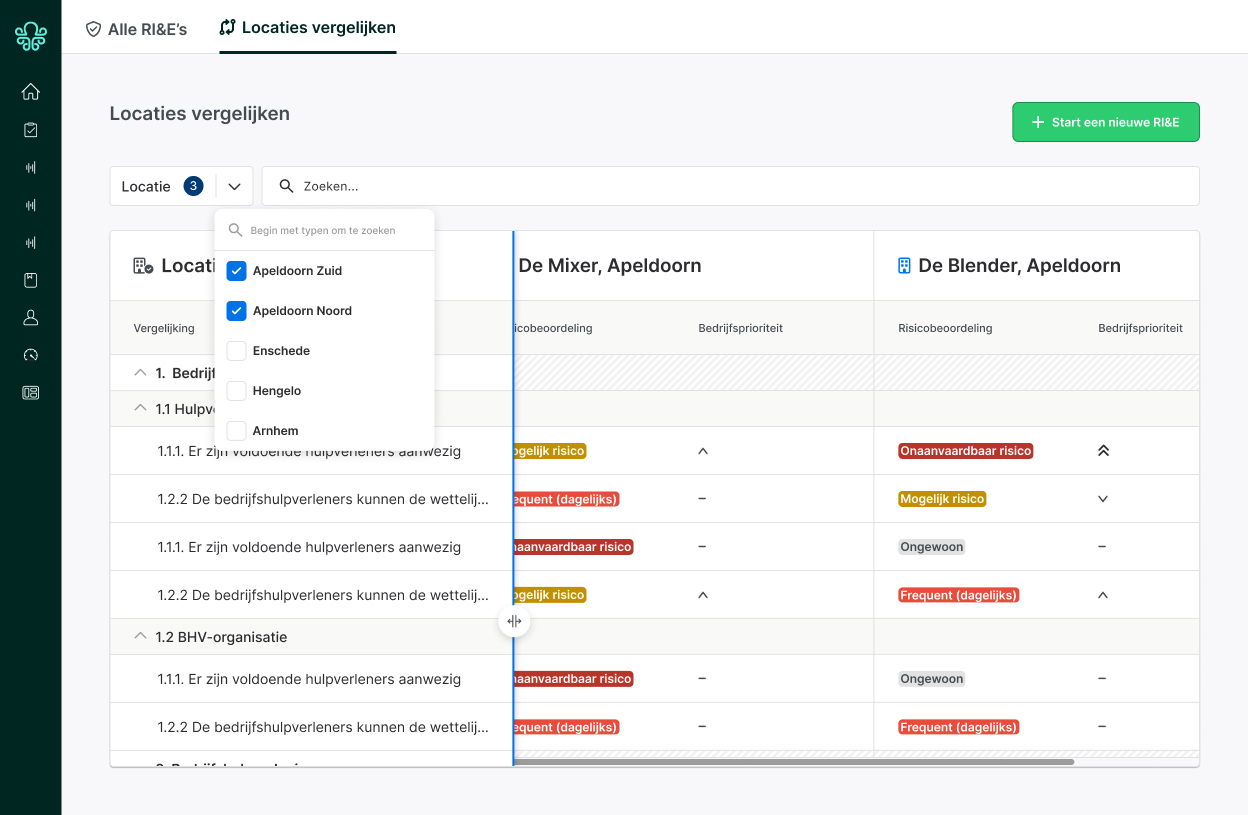
Task: Click the location icon beside Locati heading
Action: pos(143,266)
